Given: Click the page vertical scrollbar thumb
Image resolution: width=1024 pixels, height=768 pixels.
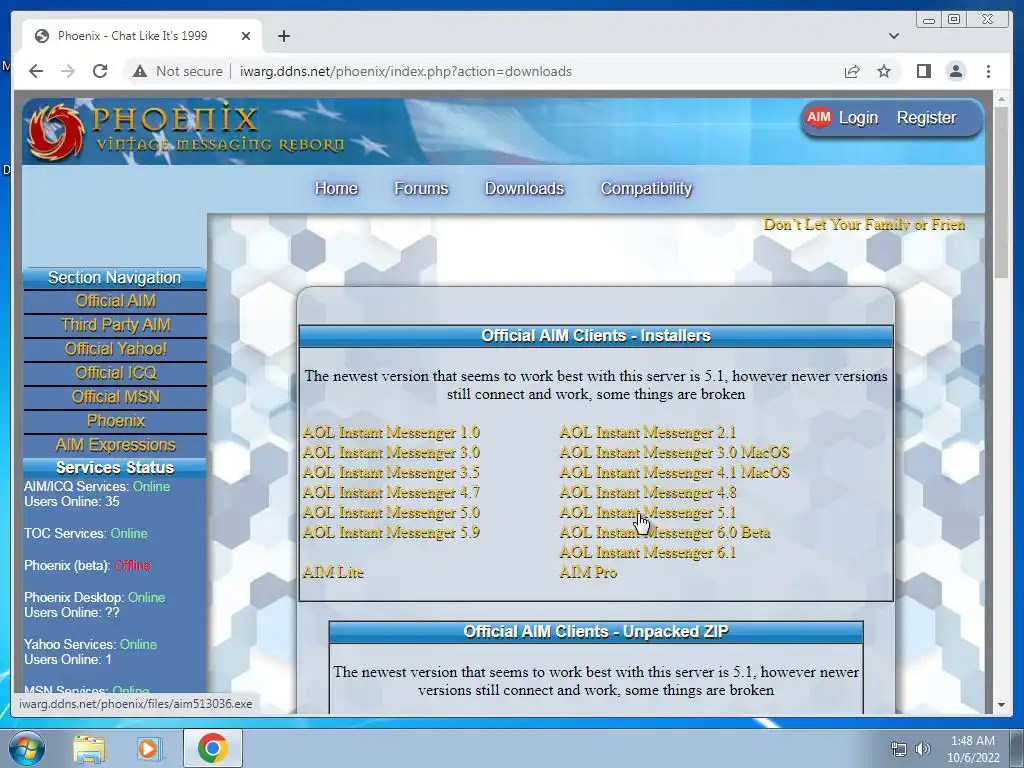Looking at the screenshot, I should [x=1001, y=193].
